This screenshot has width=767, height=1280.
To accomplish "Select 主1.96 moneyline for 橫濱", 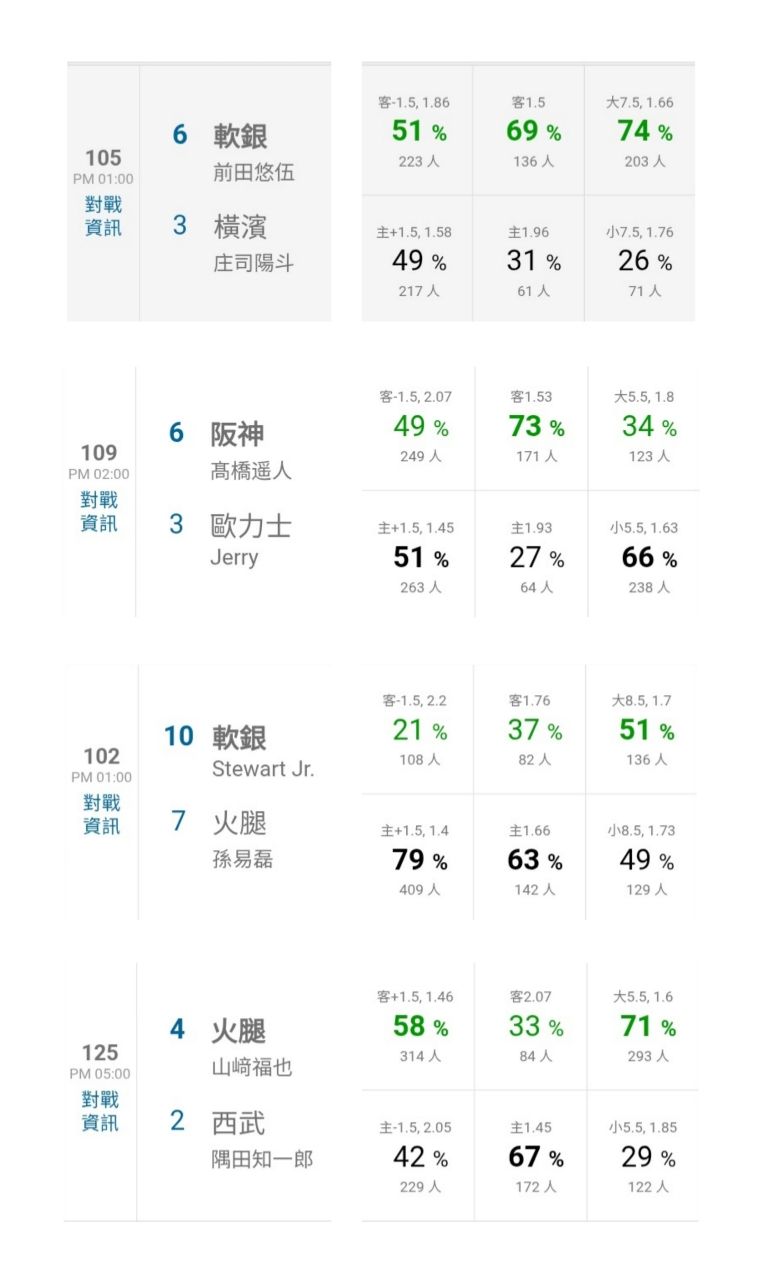I will point(529,260).
